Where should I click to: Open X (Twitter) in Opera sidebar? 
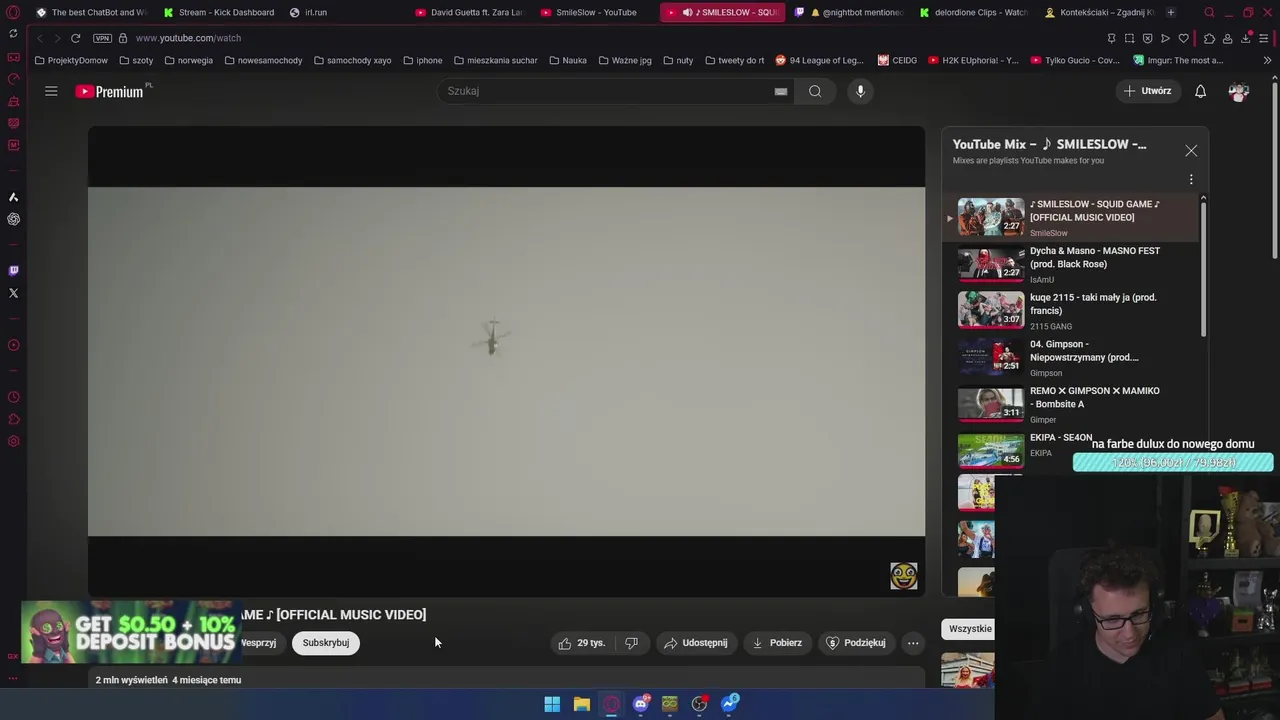coord(13,293)
